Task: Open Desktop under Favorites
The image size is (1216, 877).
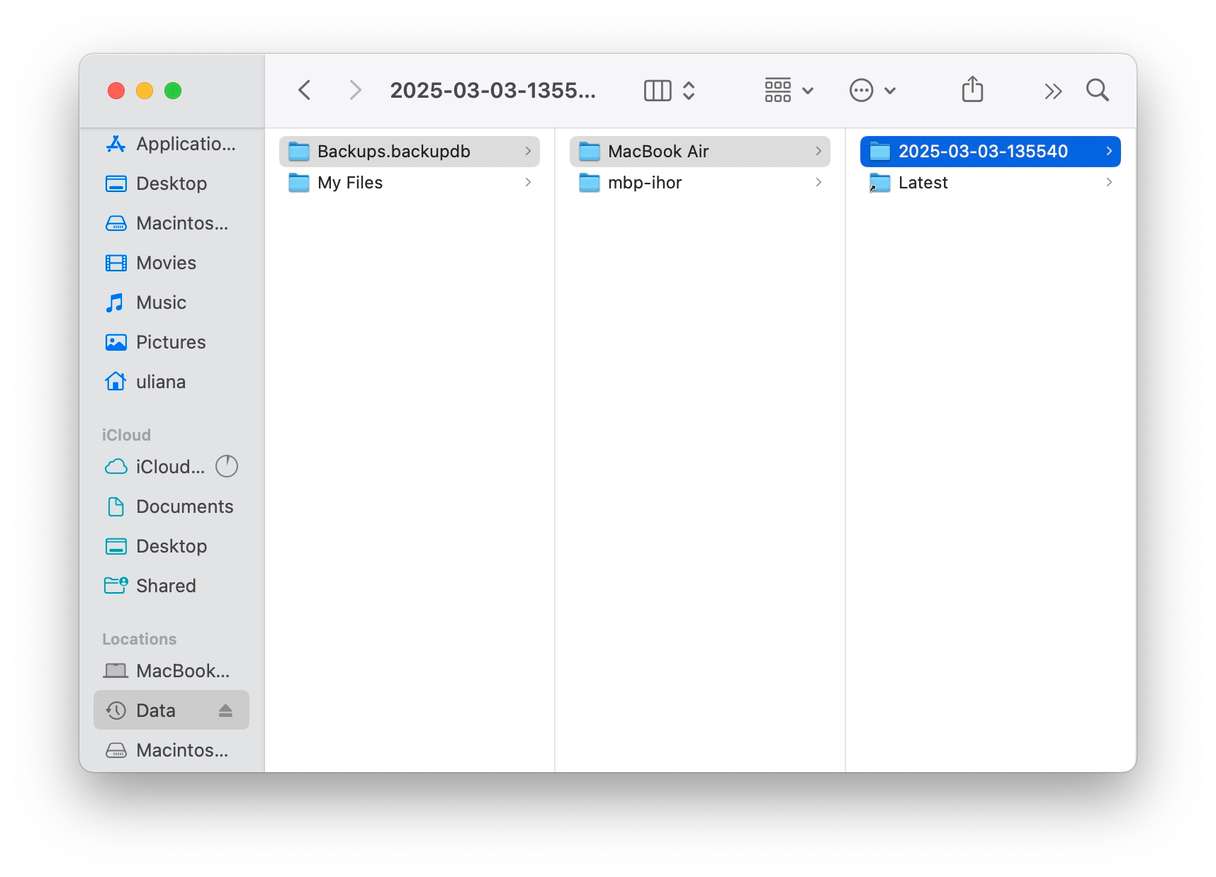Action: pyautogui.click(x=171, y=184)
